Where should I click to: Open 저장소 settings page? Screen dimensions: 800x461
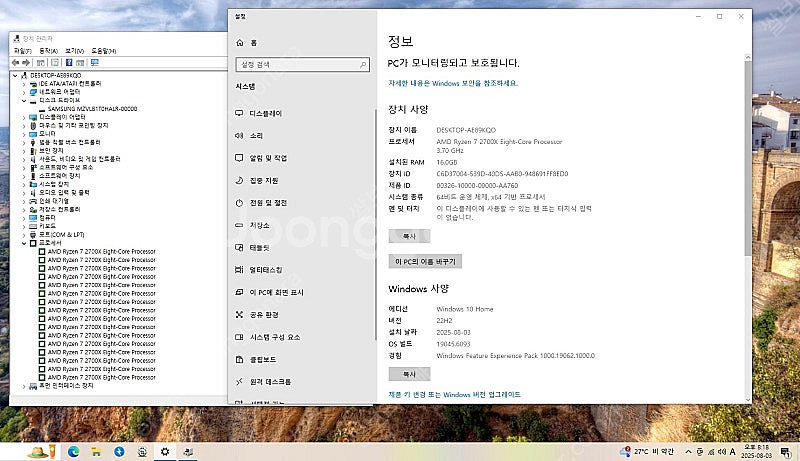301,225
